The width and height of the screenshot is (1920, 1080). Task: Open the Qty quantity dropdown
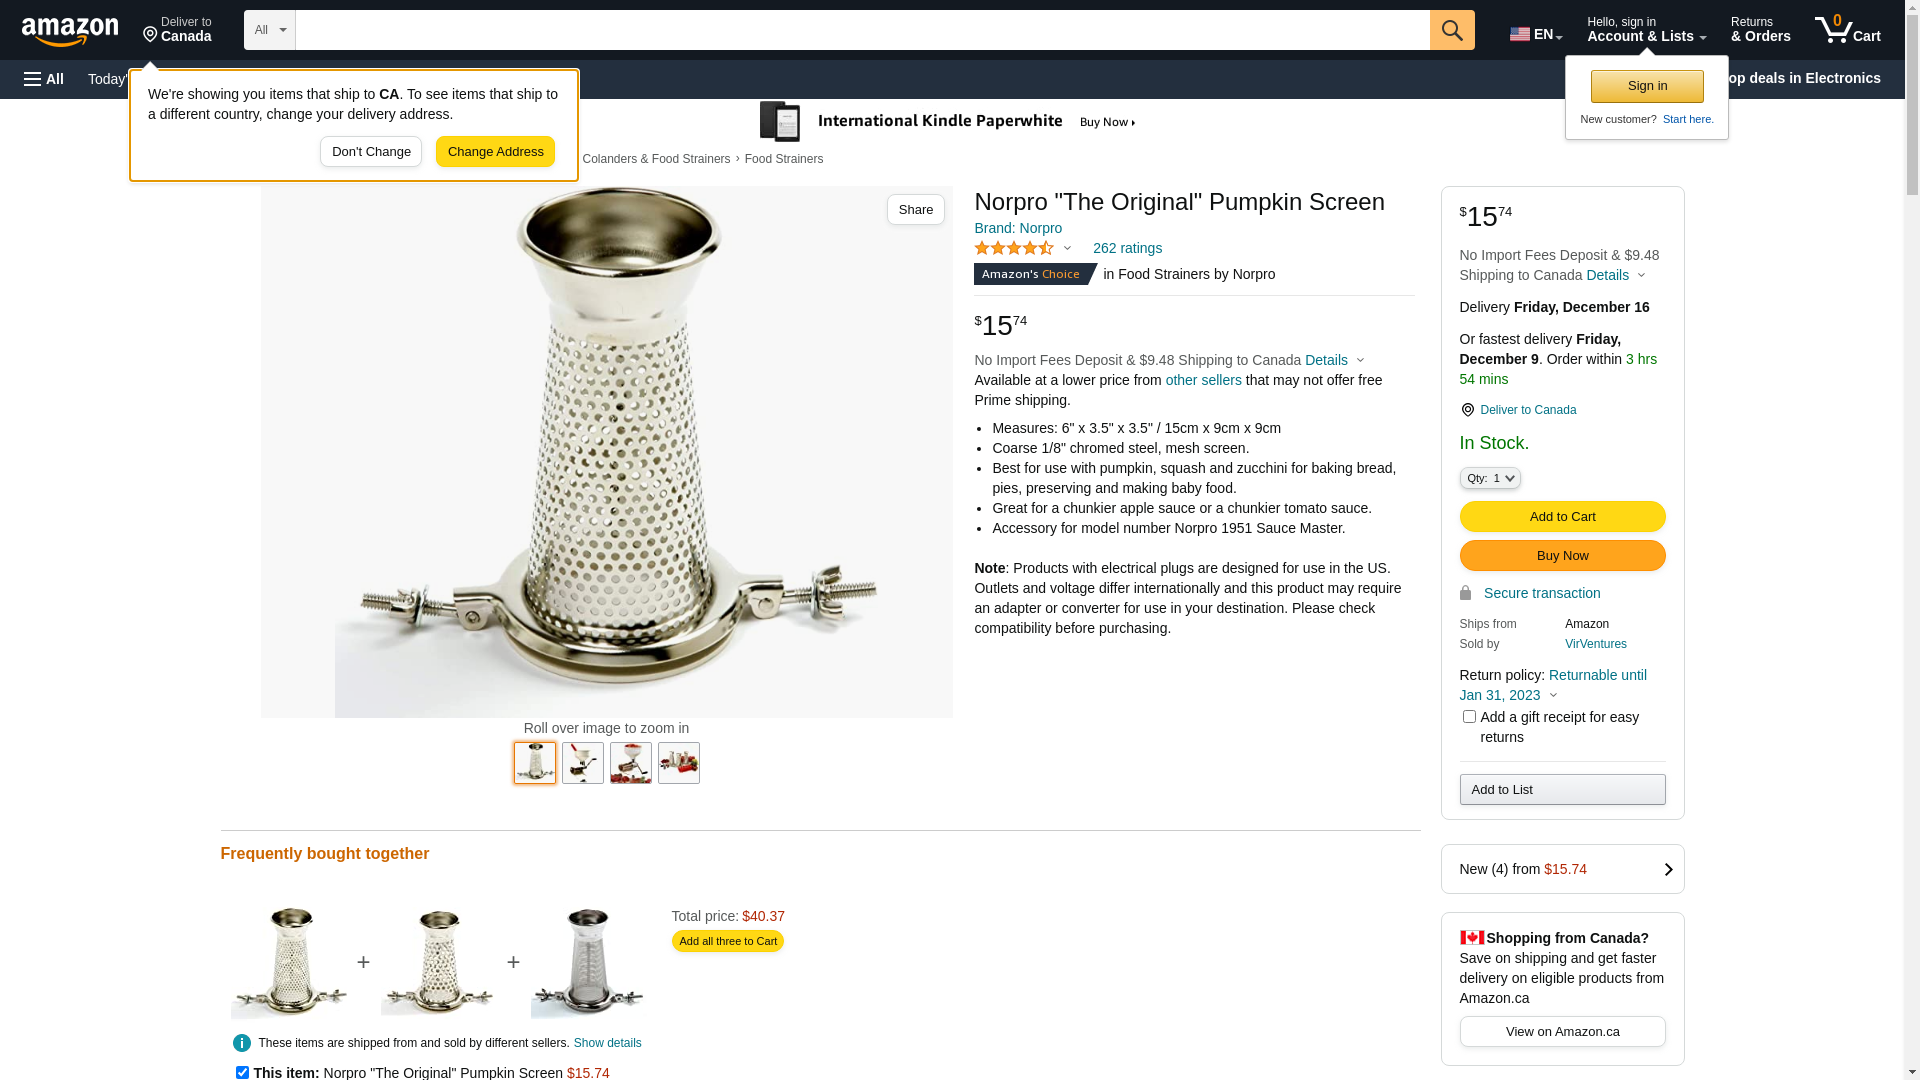[x=1490, y=478]
